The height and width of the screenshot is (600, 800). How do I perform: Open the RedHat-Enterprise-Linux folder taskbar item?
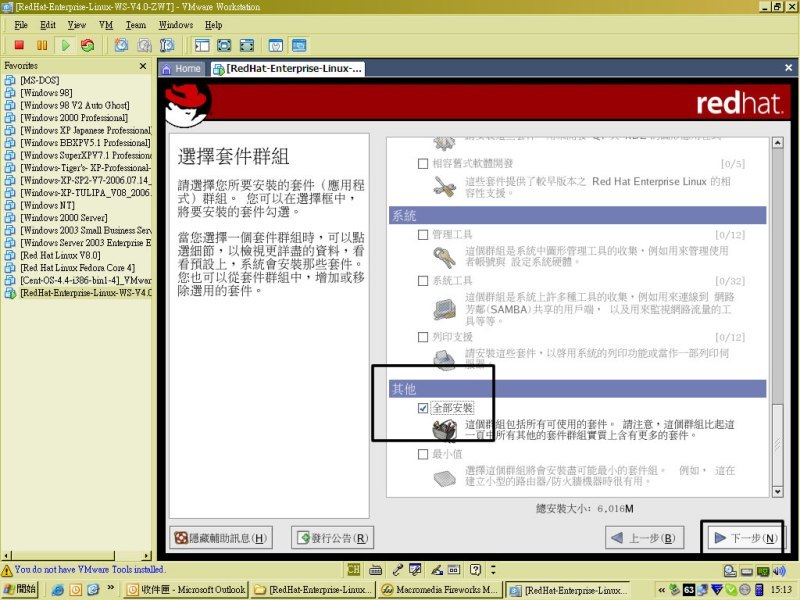click(313, 590)
